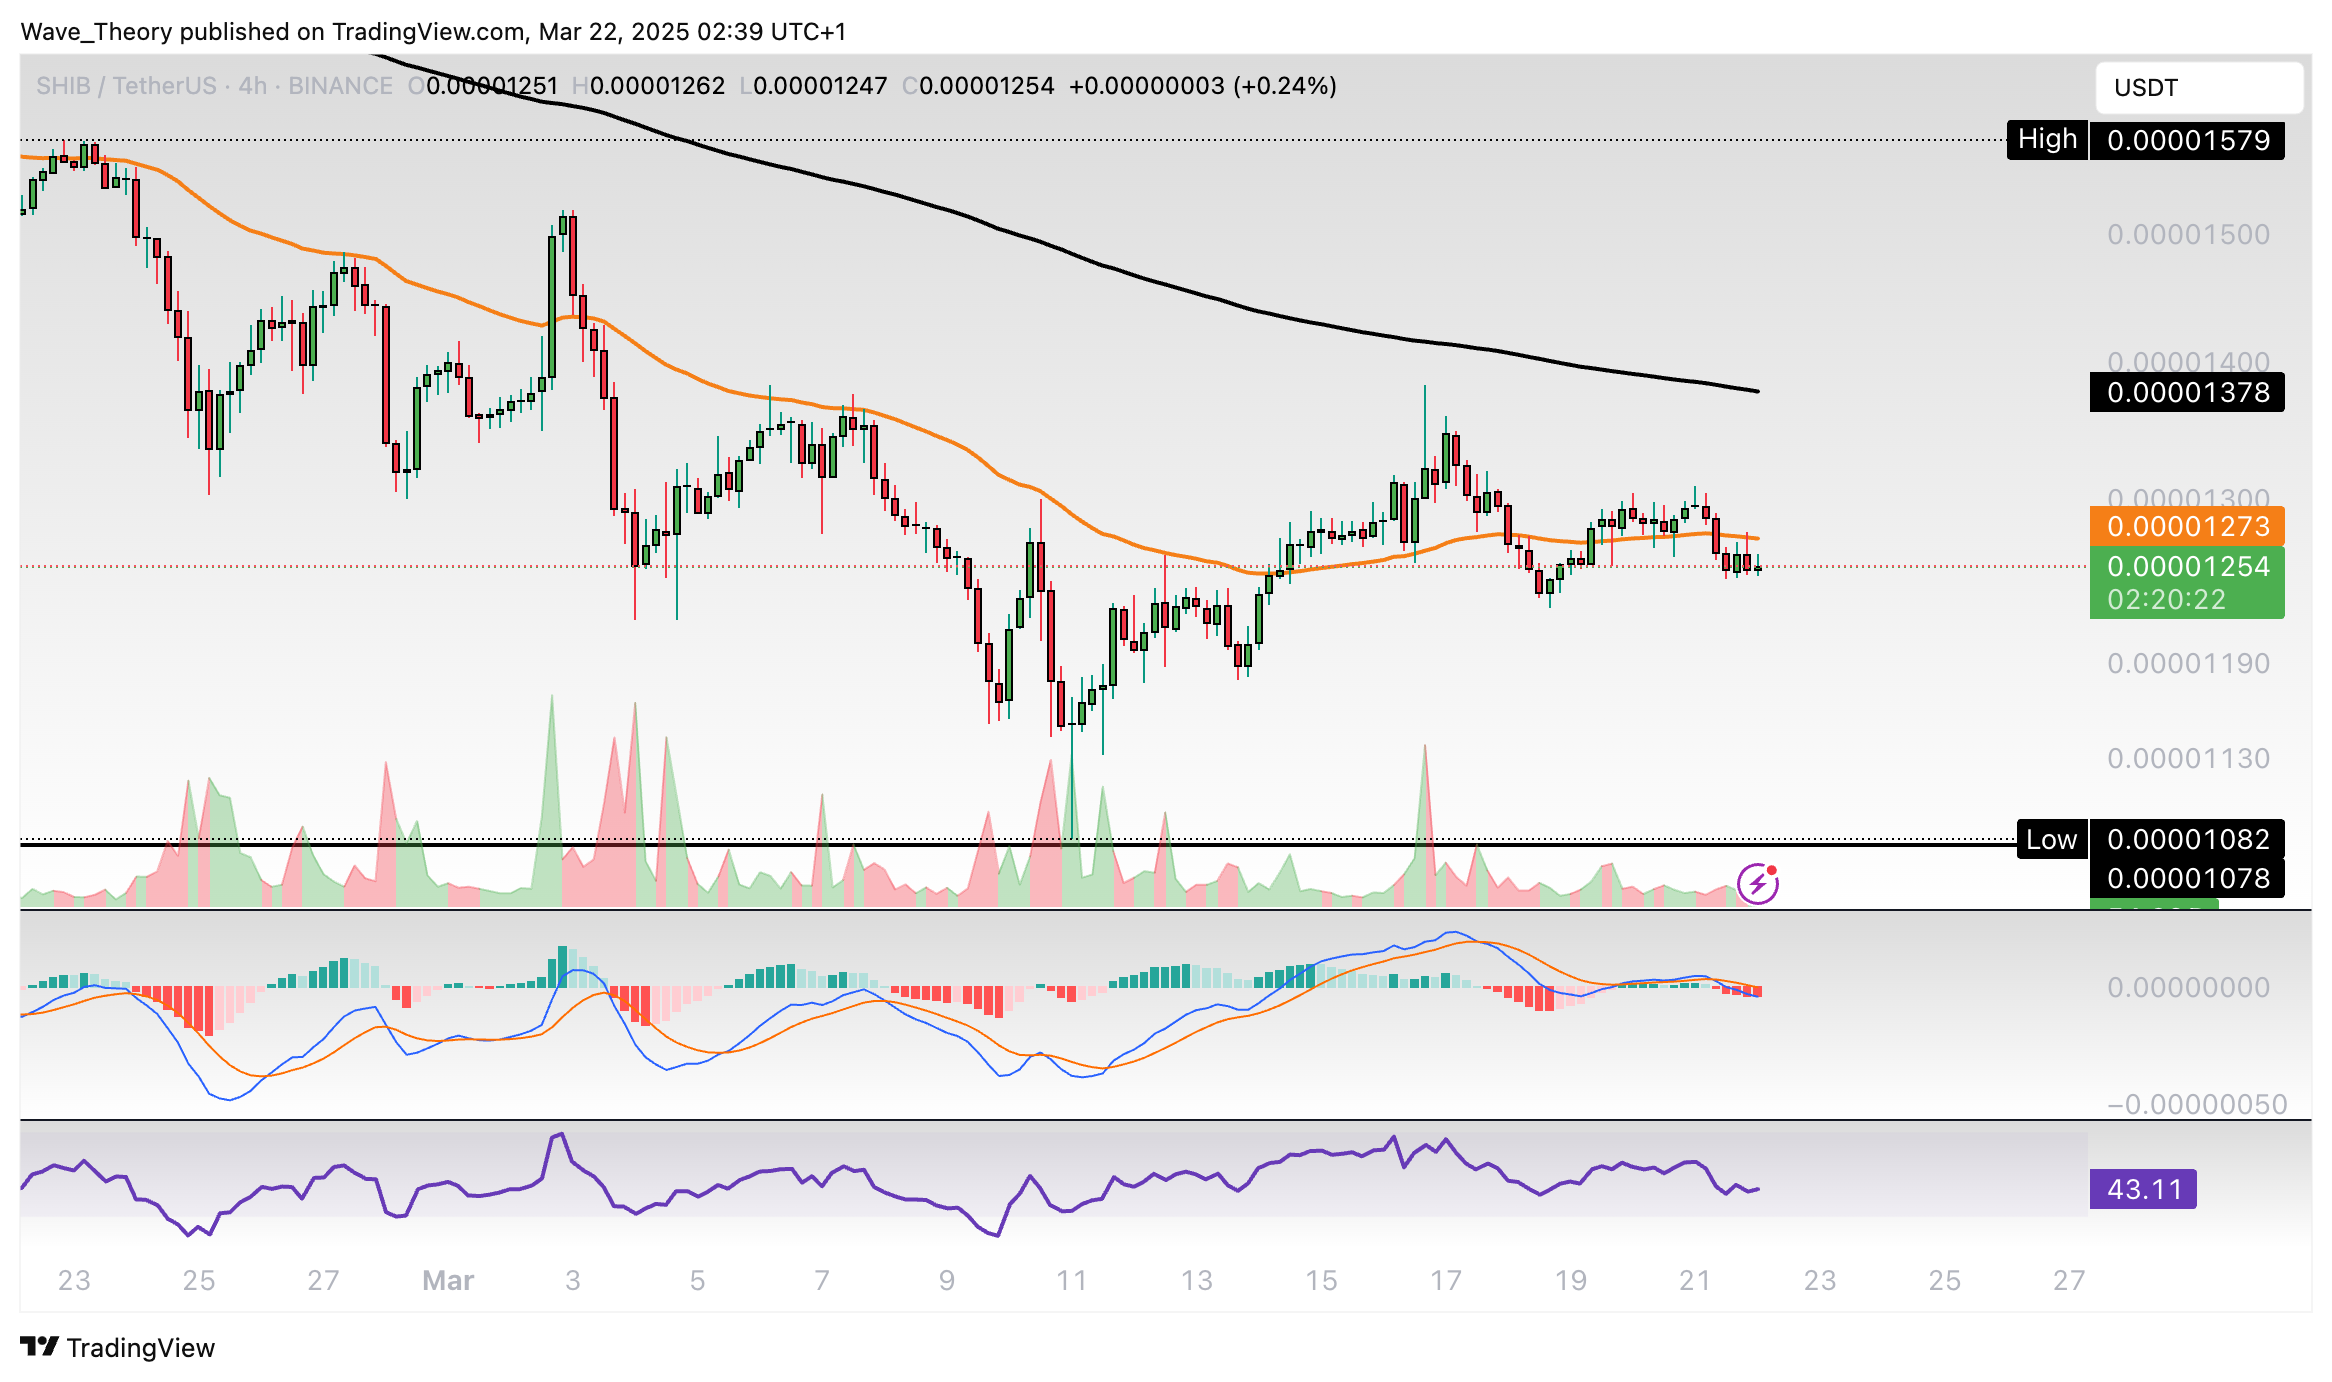Click the 17 date on the time axis
2332x1382 pixels.
coord(1445,1280)
